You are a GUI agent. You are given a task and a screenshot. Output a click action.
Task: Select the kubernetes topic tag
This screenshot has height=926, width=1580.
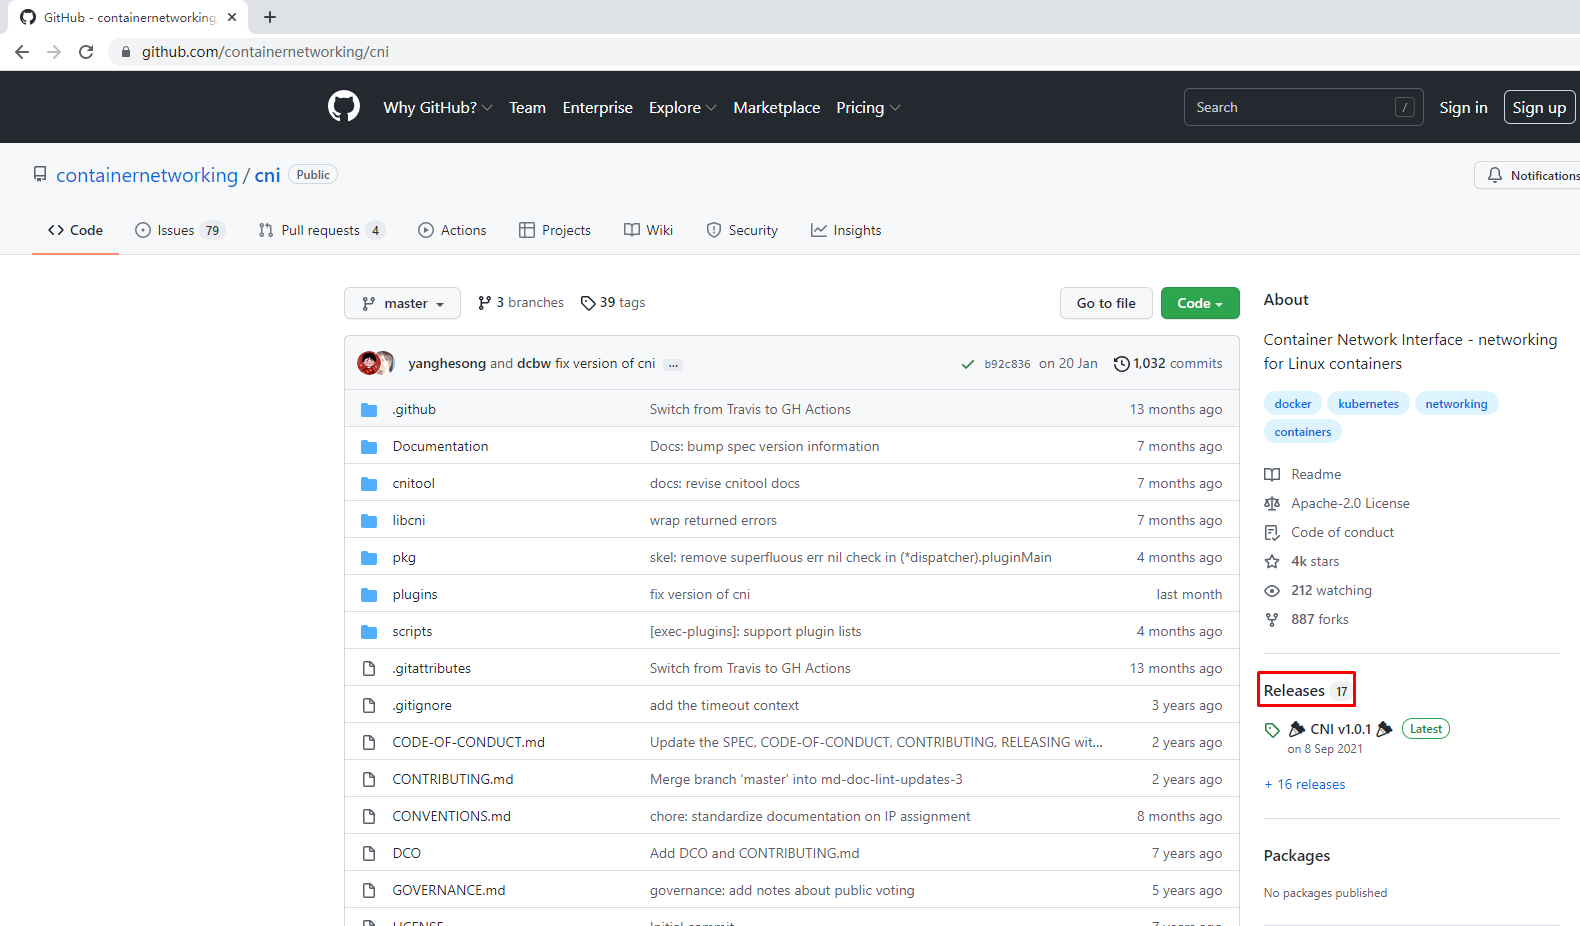point(1368,404)
